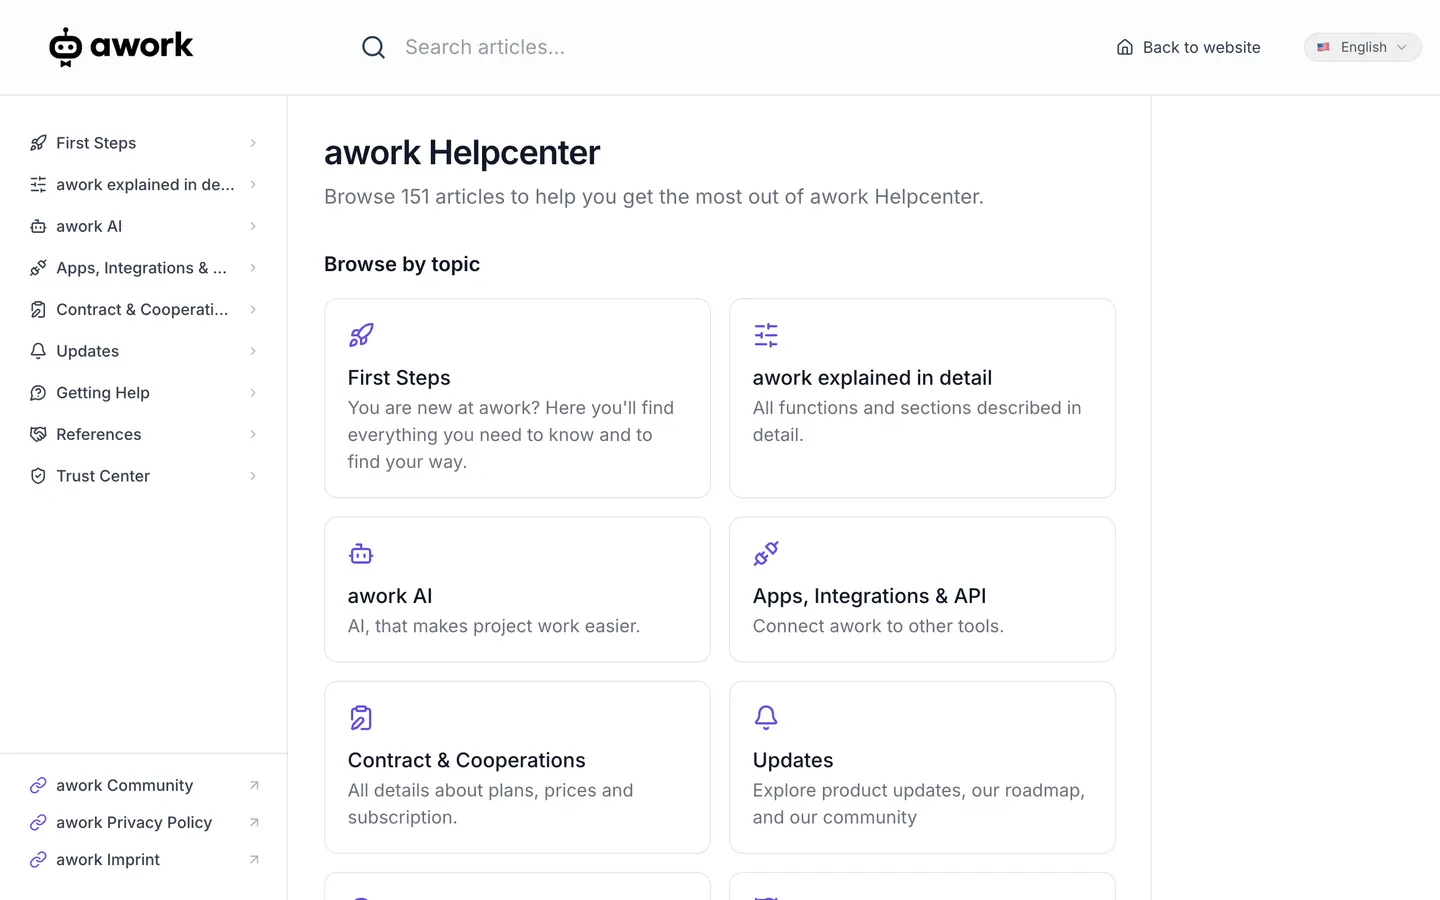The width and height of the screenshot is (1440, 900).
Task: Click the 'Browse 151 articles' subtitle text
Action: pyautogui.click(x=654, y=197)
